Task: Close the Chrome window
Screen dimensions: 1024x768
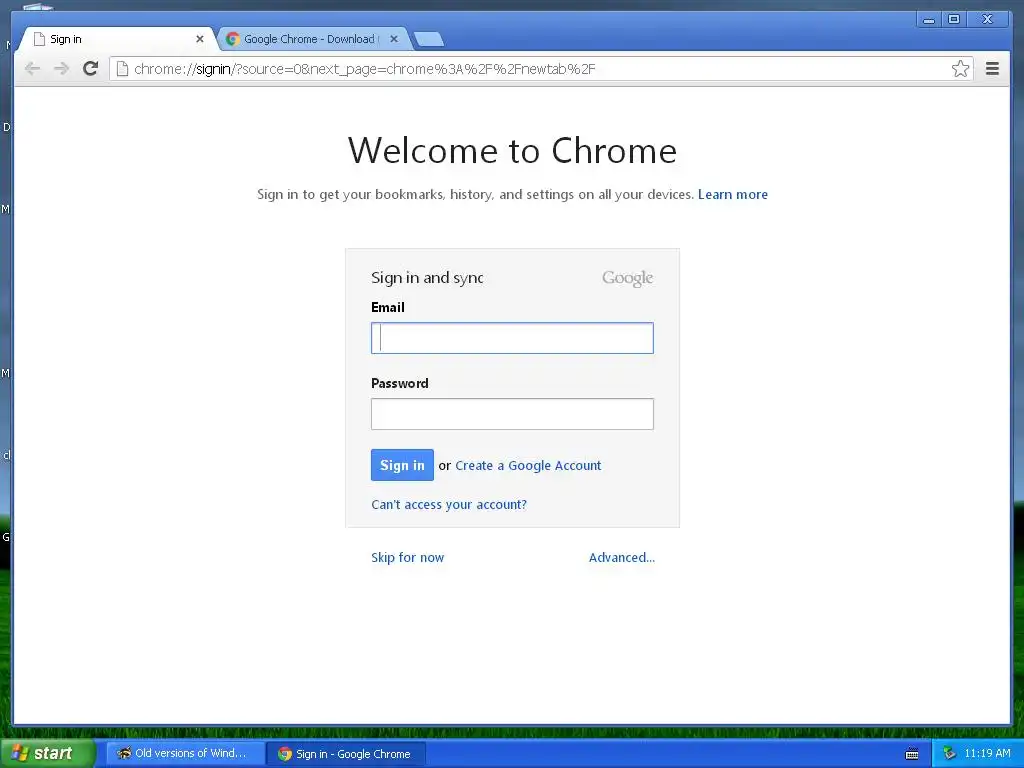Action: click(x=987, y=20)
